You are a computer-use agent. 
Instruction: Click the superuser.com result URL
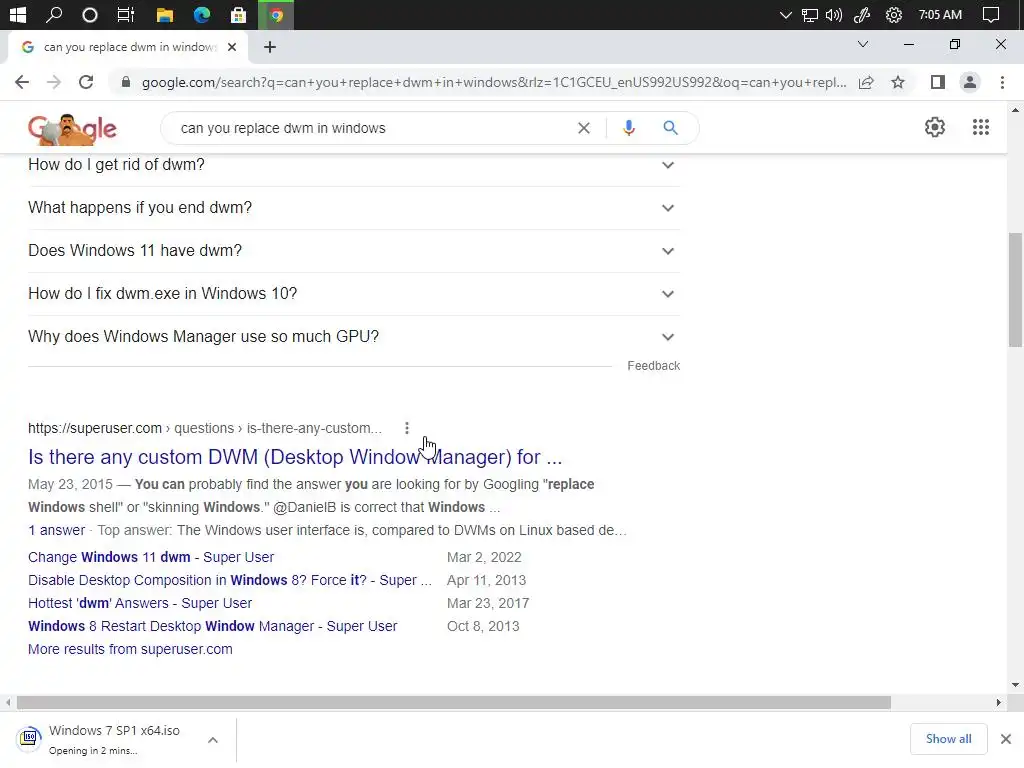205,428
